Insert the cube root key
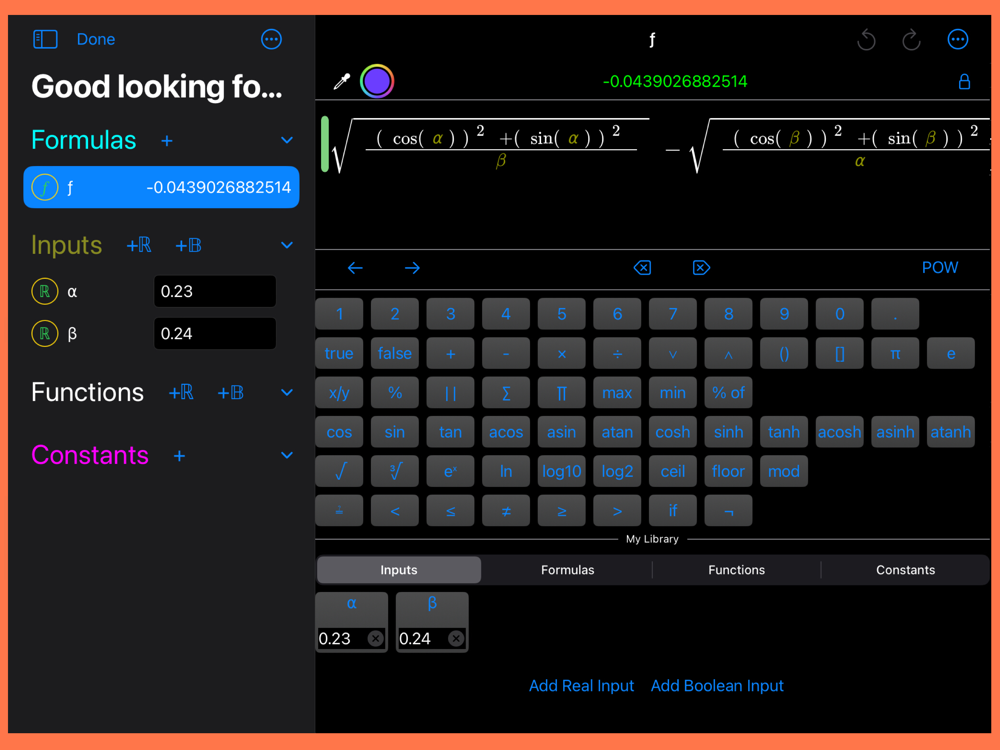The image size is (1000, 750). point(395,471)
